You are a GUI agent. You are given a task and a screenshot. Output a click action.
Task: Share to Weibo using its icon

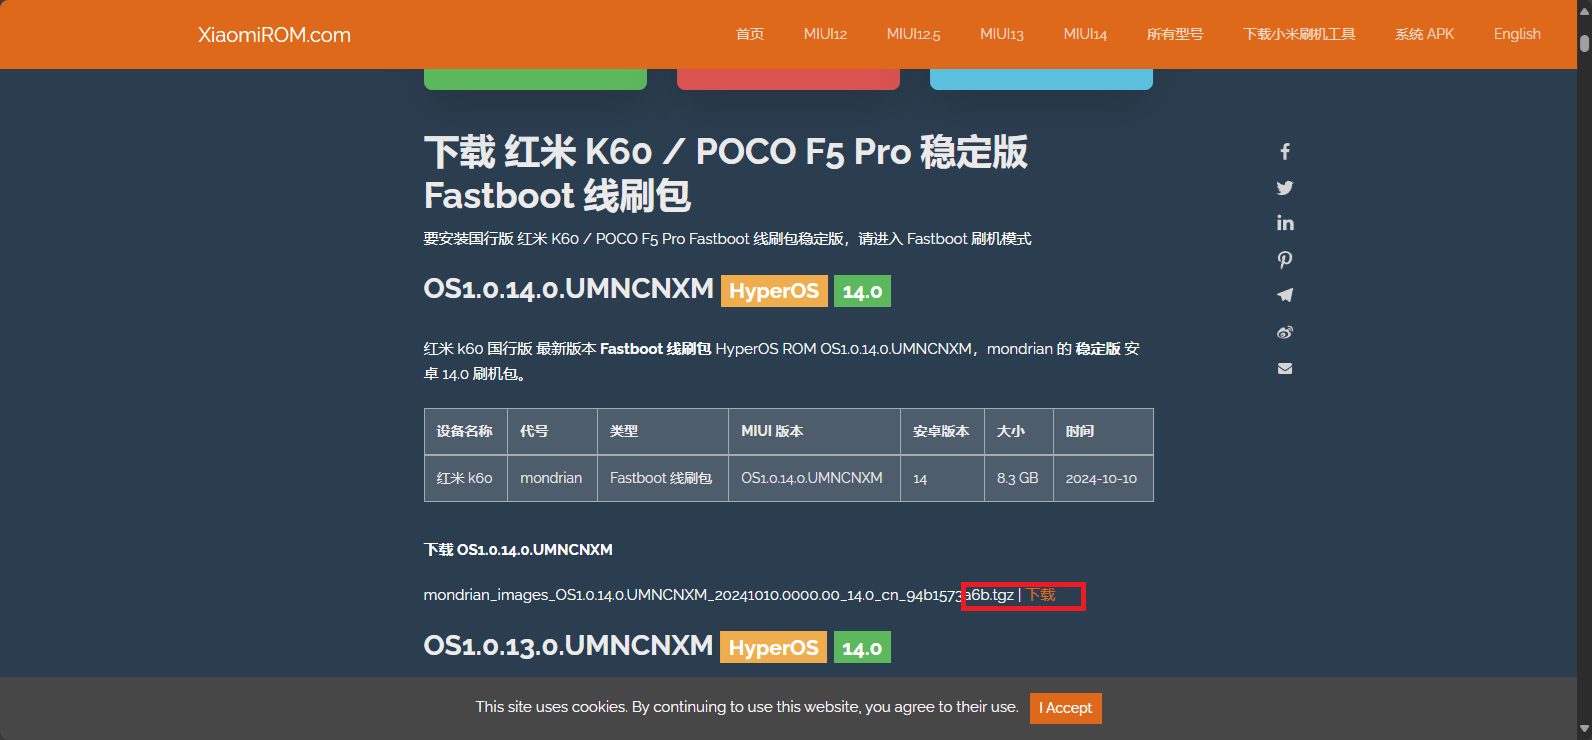1285,332
